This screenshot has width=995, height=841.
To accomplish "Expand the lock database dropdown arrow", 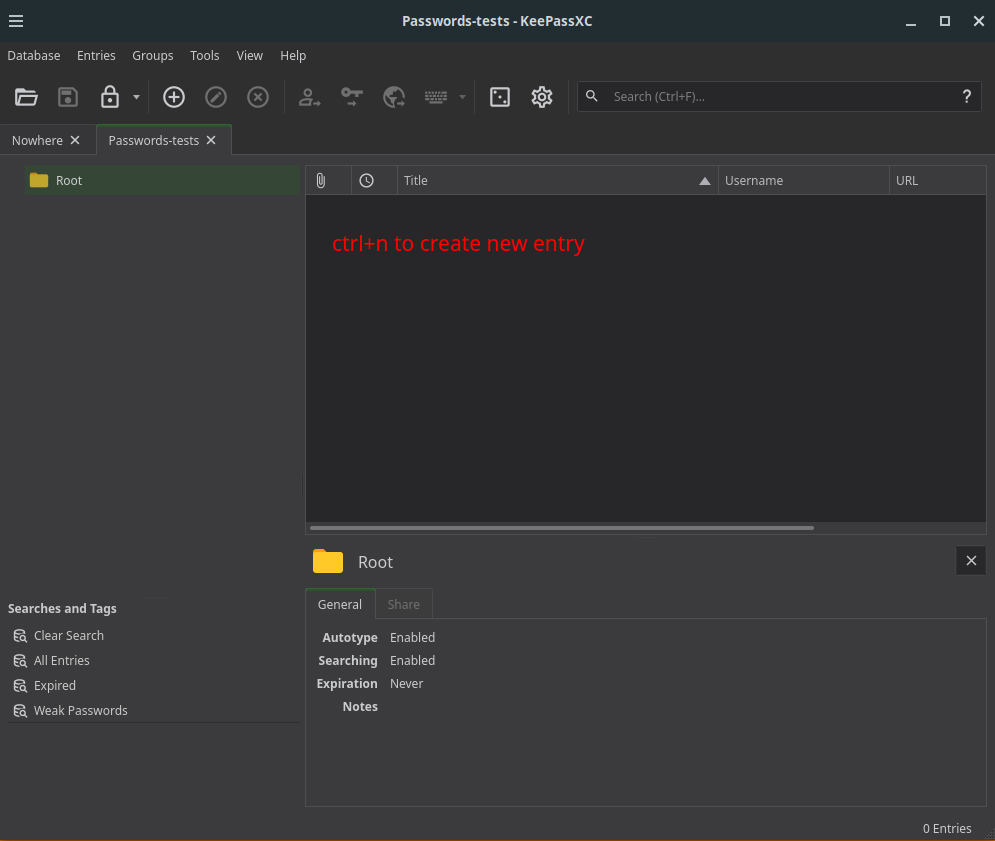I will 136,97.
